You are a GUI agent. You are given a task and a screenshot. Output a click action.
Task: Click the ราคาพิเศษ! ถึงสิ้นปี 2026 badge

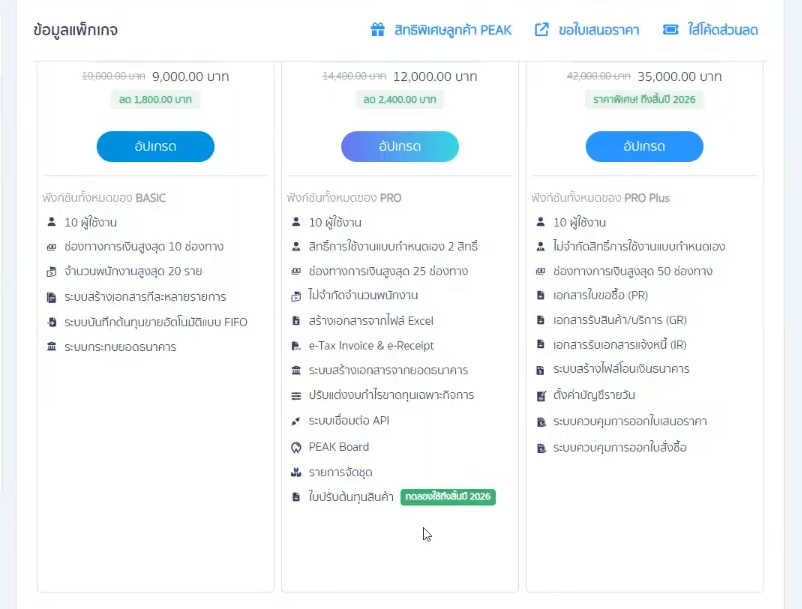(x=644, y=99)
